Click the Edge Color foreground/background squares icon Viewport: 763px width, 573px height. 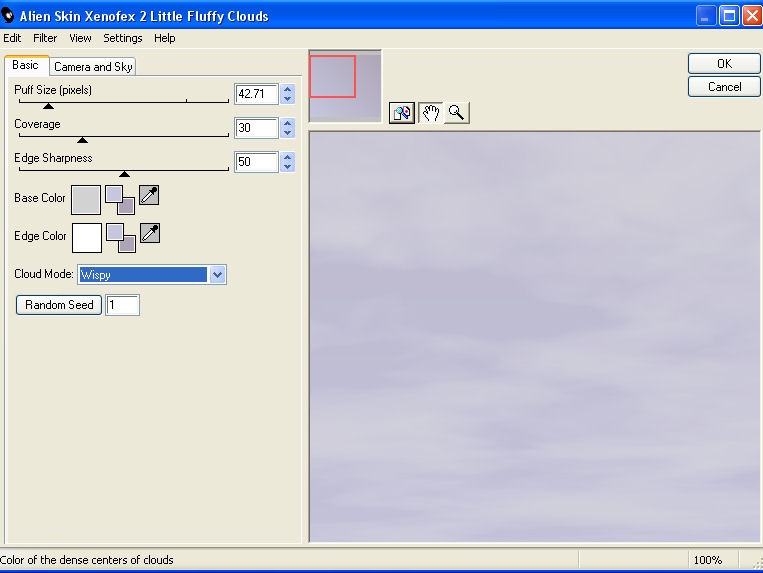point(120,237)
